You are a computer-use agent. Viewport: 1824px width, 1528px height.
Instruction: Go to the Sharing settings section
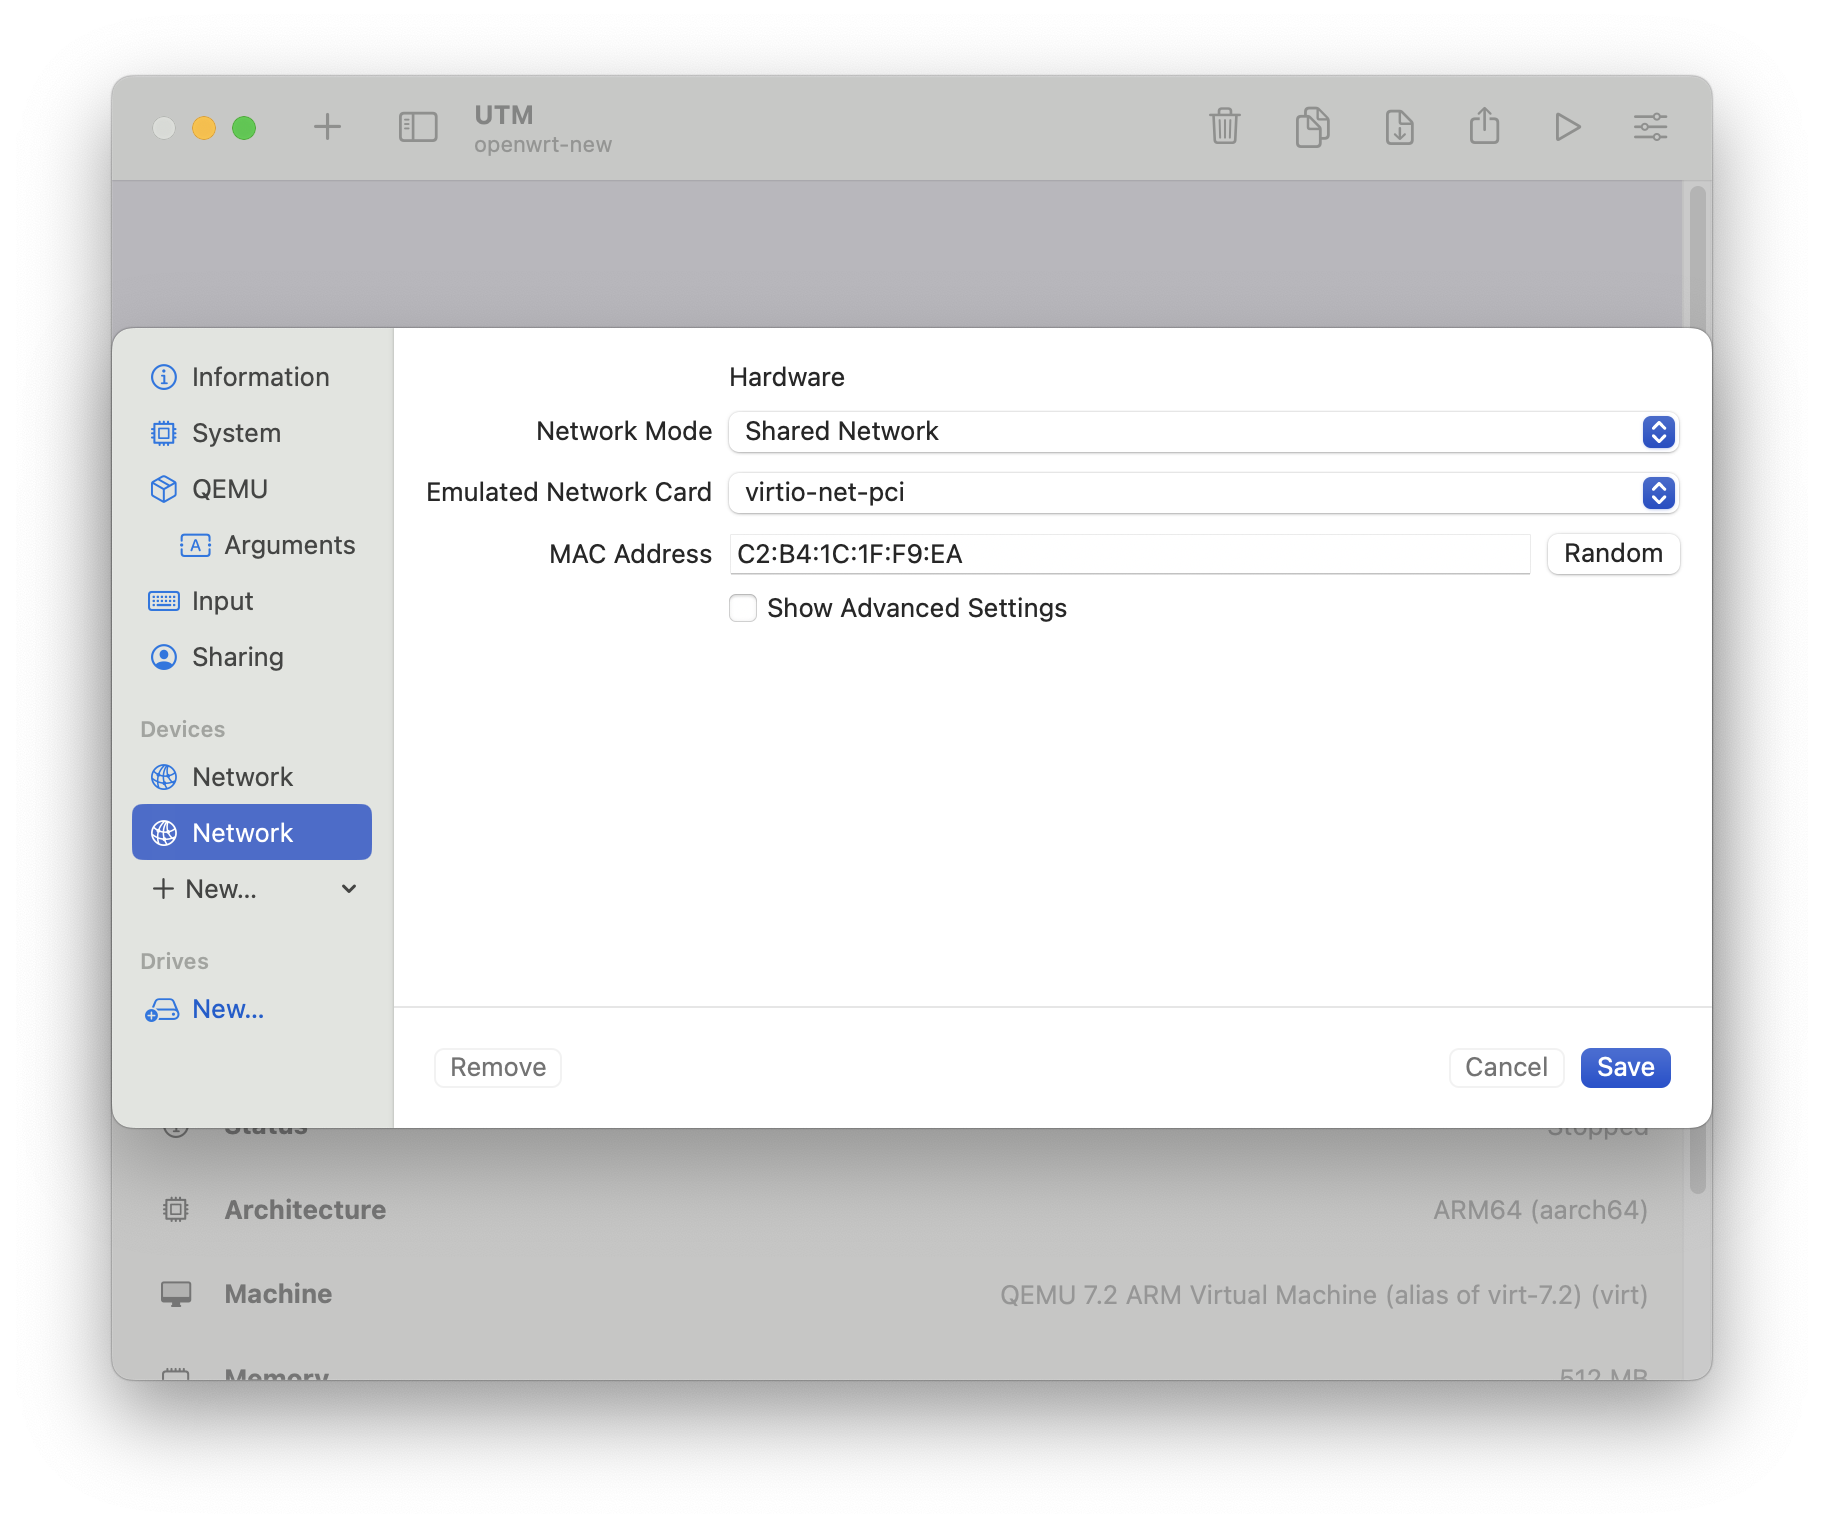(x=237, y=657)
